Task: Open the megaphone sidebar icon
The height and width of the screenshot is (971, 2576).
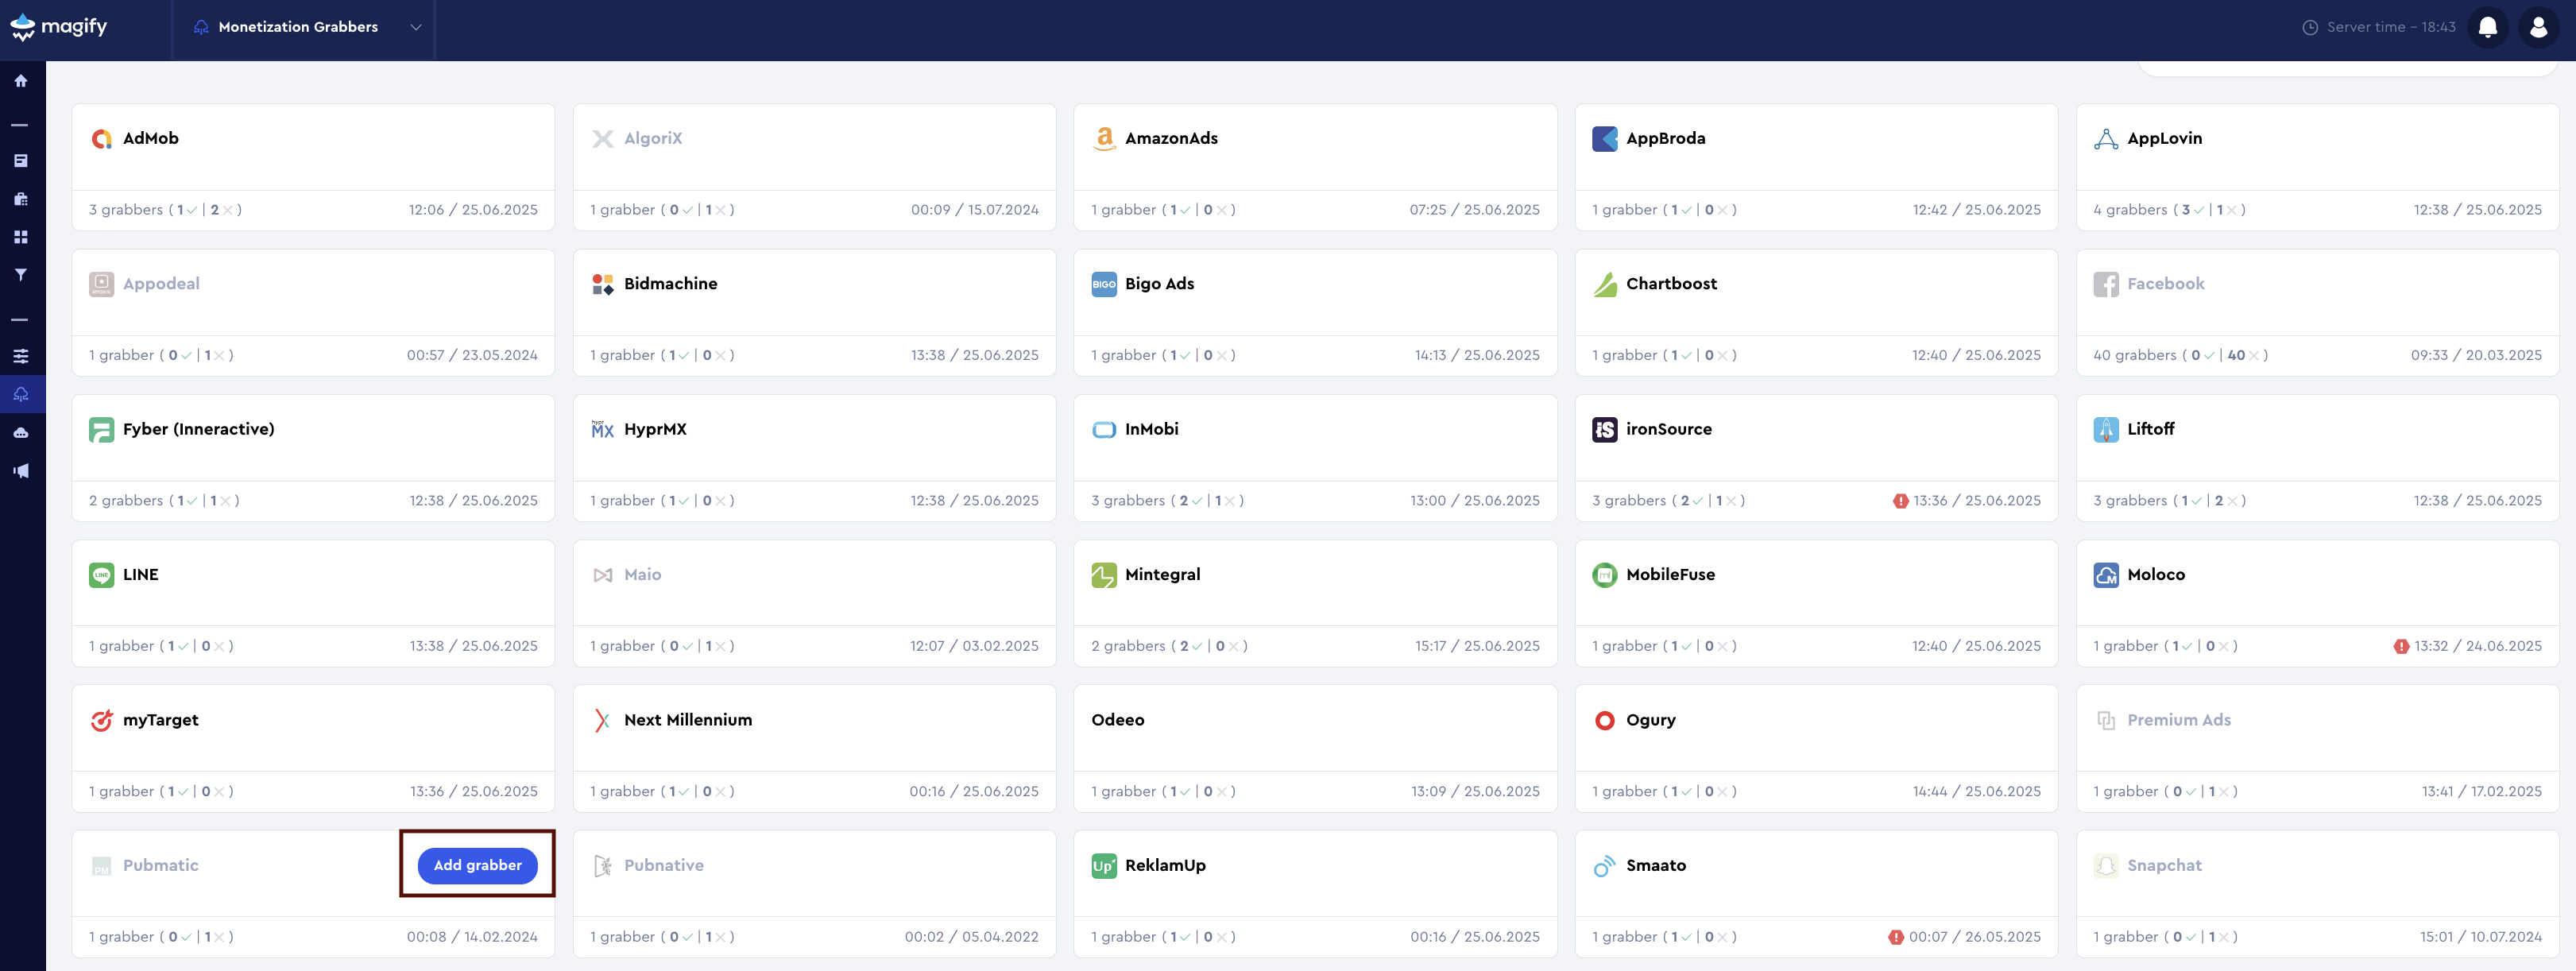Action: tap(21, 471)
